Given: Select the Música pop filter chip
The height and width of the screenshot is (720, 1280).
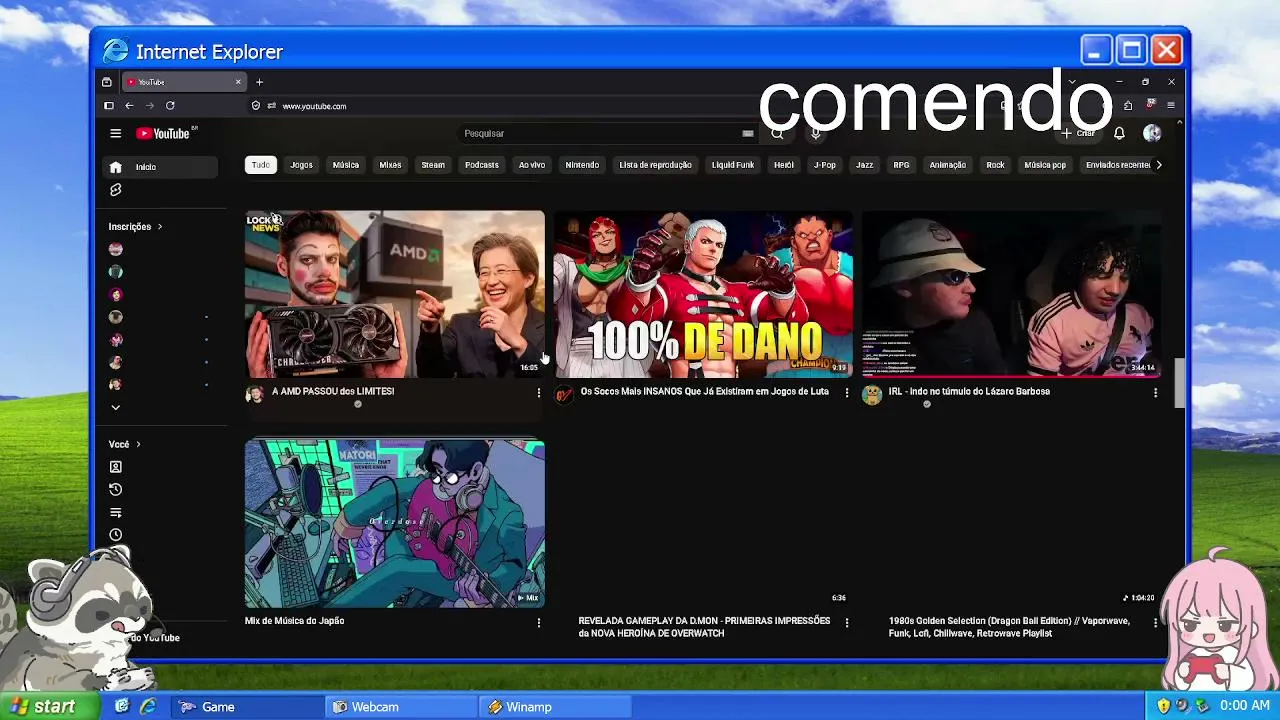Looking at the screenshot, I should click(1045, 165).
